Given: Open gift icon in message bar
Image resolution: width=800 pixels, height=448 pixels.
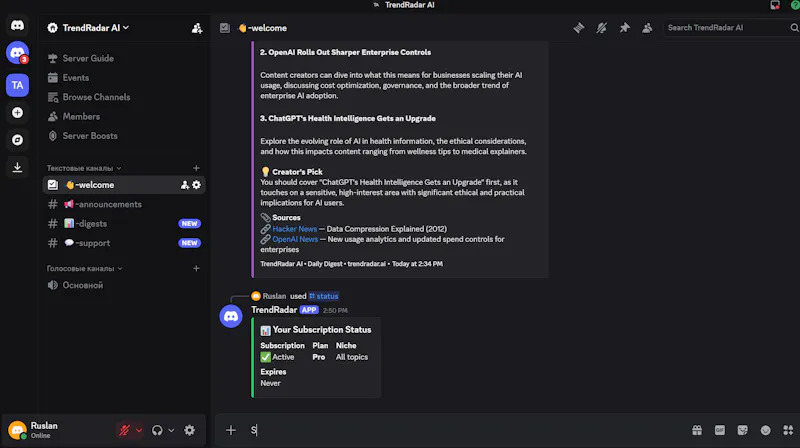Looking at the screenshot, I should tap(697, 430).
